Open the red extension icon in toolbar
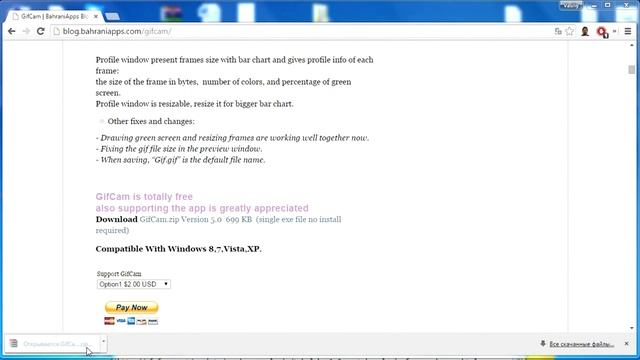The height and width of the screenshot is (360, 640). [x=602, y=31]
